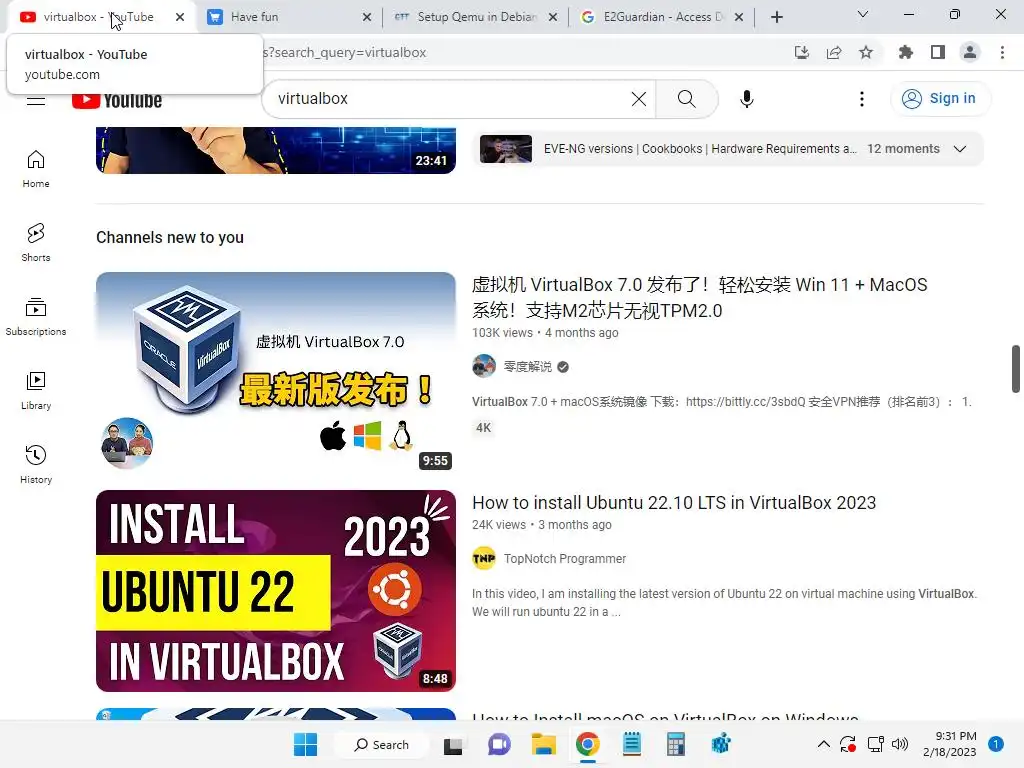Click the volume tray icon
The image size is (1024, 768).
(x=900, y=744)
